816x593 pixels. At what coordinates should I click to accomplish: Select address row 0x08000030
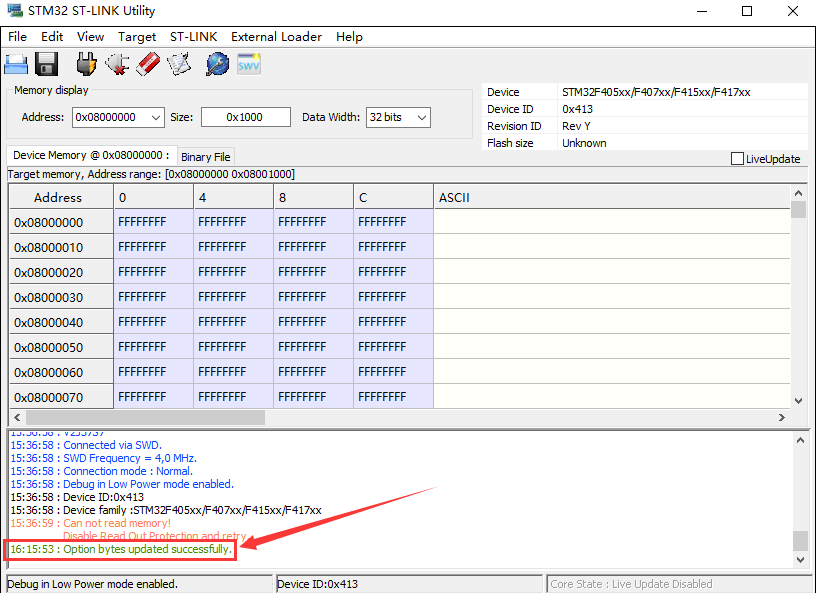tap(61, 297)
